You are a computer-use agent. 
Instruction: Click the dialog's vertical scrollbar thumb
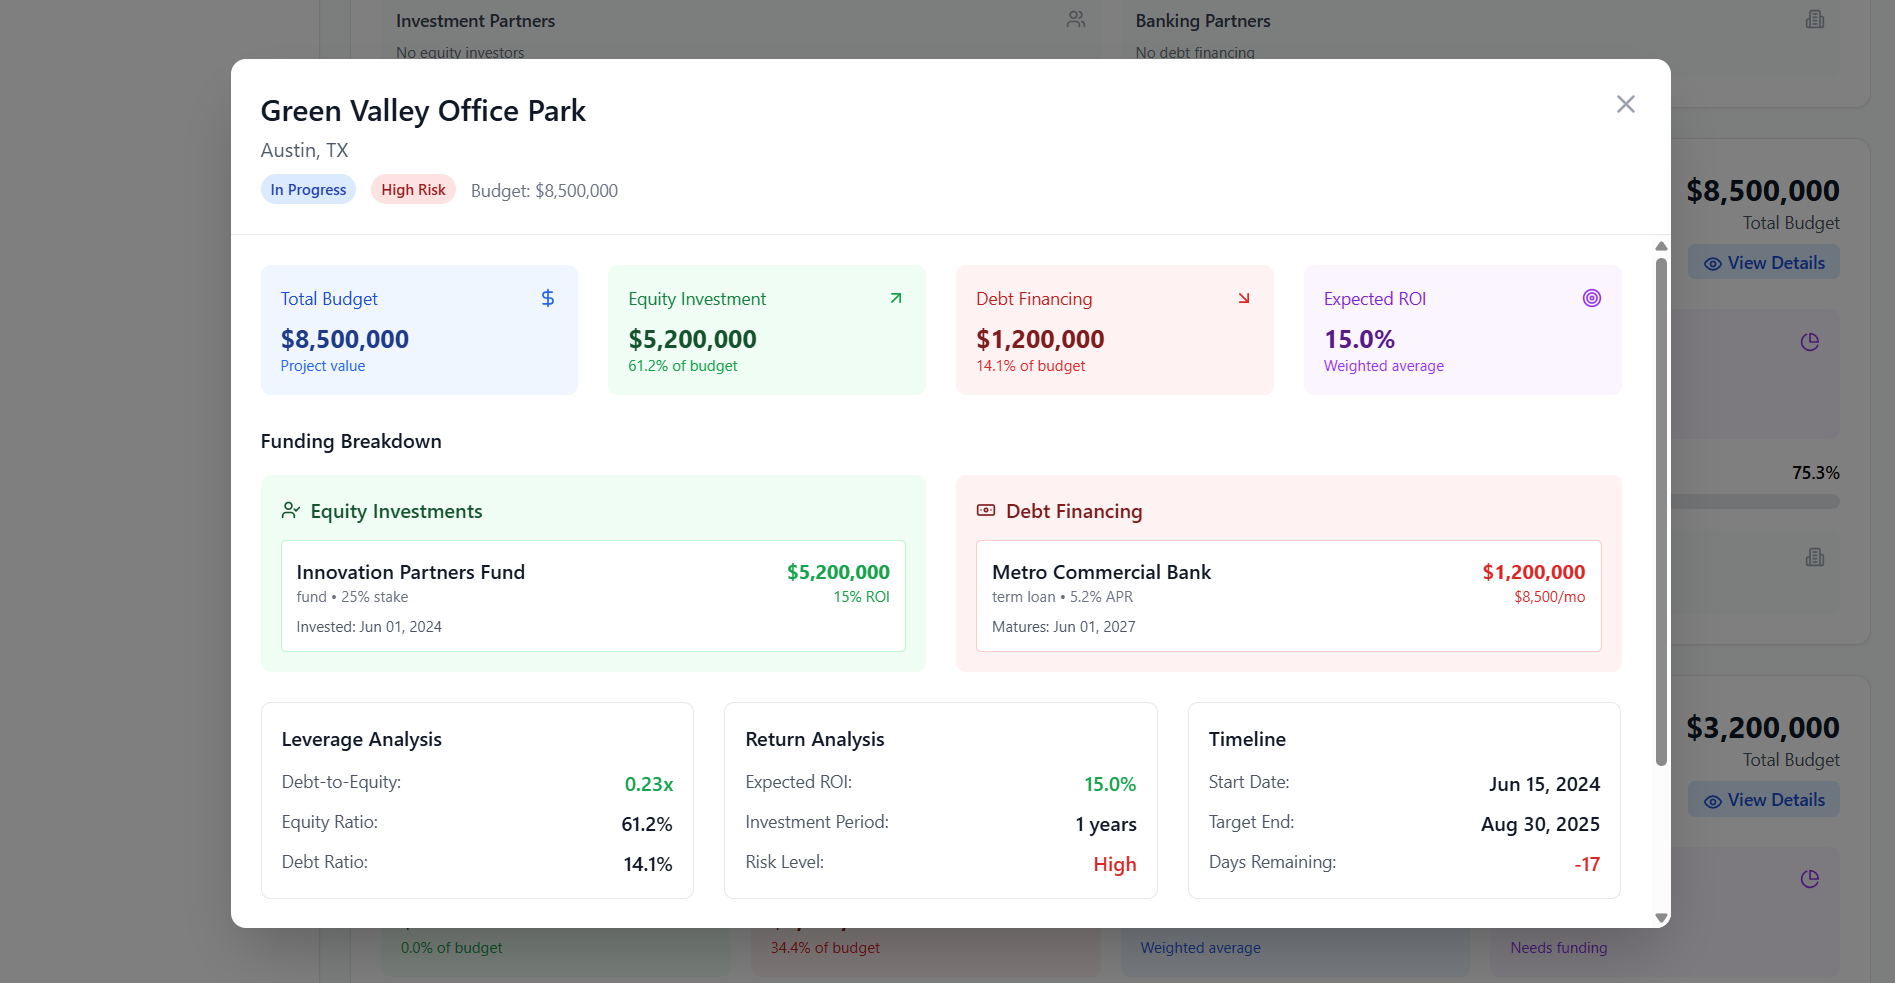pyautogui.click(x=1661, y=510)
